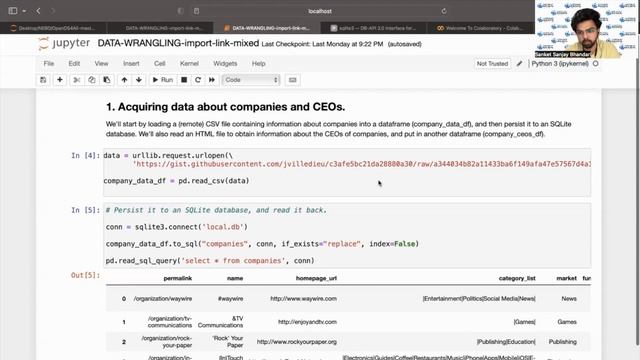Select the active DATA-WRANGLING-import-link tab
The image size is (640, 360).
[267, 28]
